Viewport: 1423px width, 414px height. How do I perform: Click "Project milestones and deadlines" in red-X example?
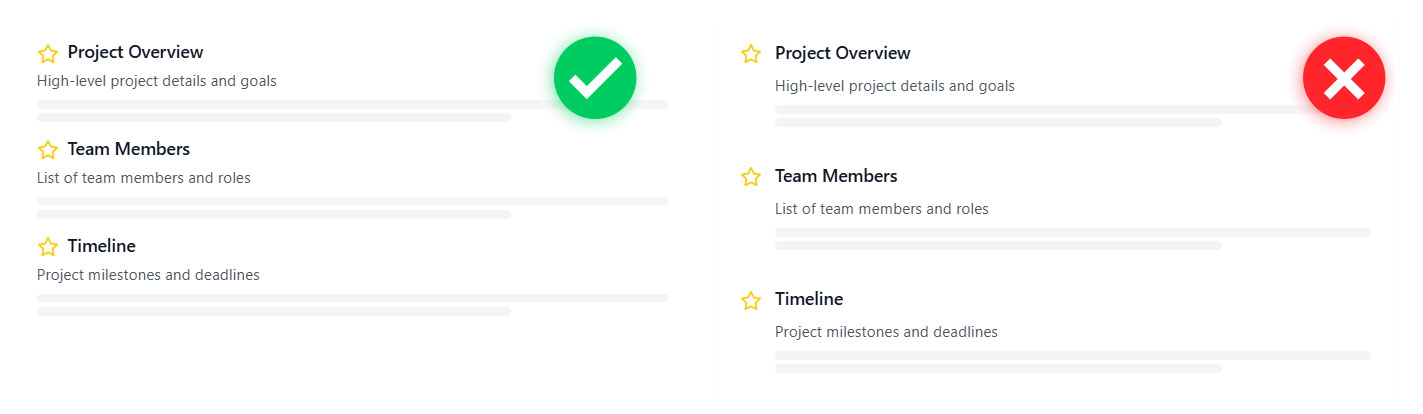point(886,332)
